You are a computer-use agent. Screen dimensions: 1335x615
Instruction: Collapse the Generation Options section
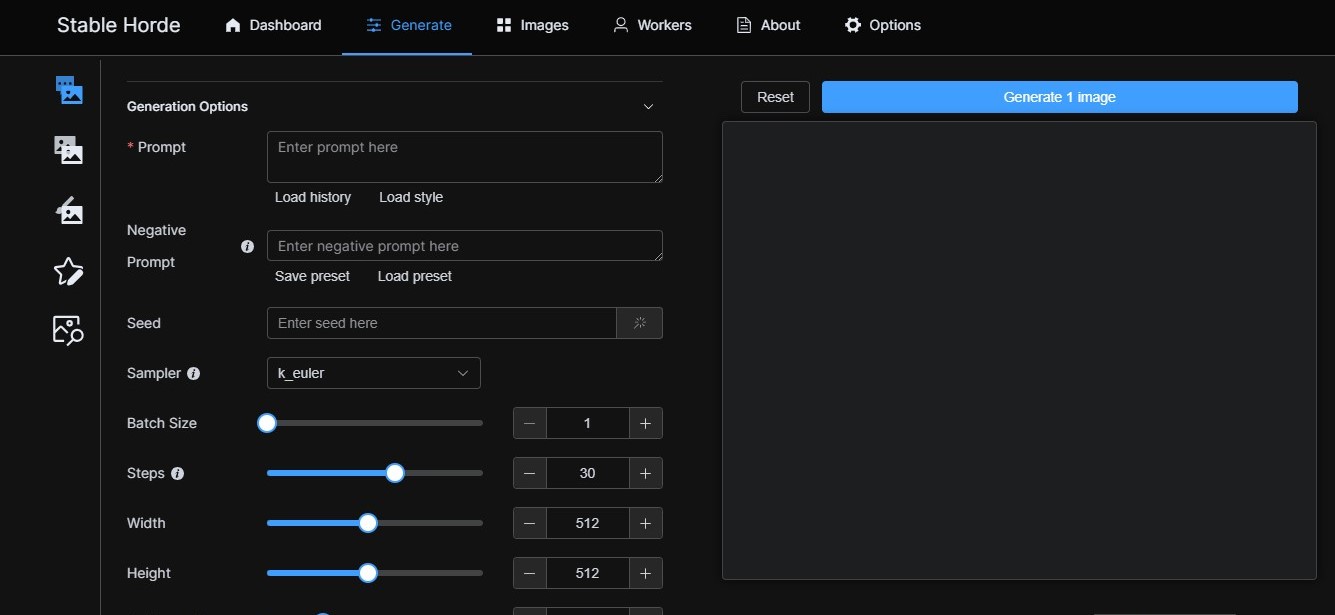(x=648, y=106)
